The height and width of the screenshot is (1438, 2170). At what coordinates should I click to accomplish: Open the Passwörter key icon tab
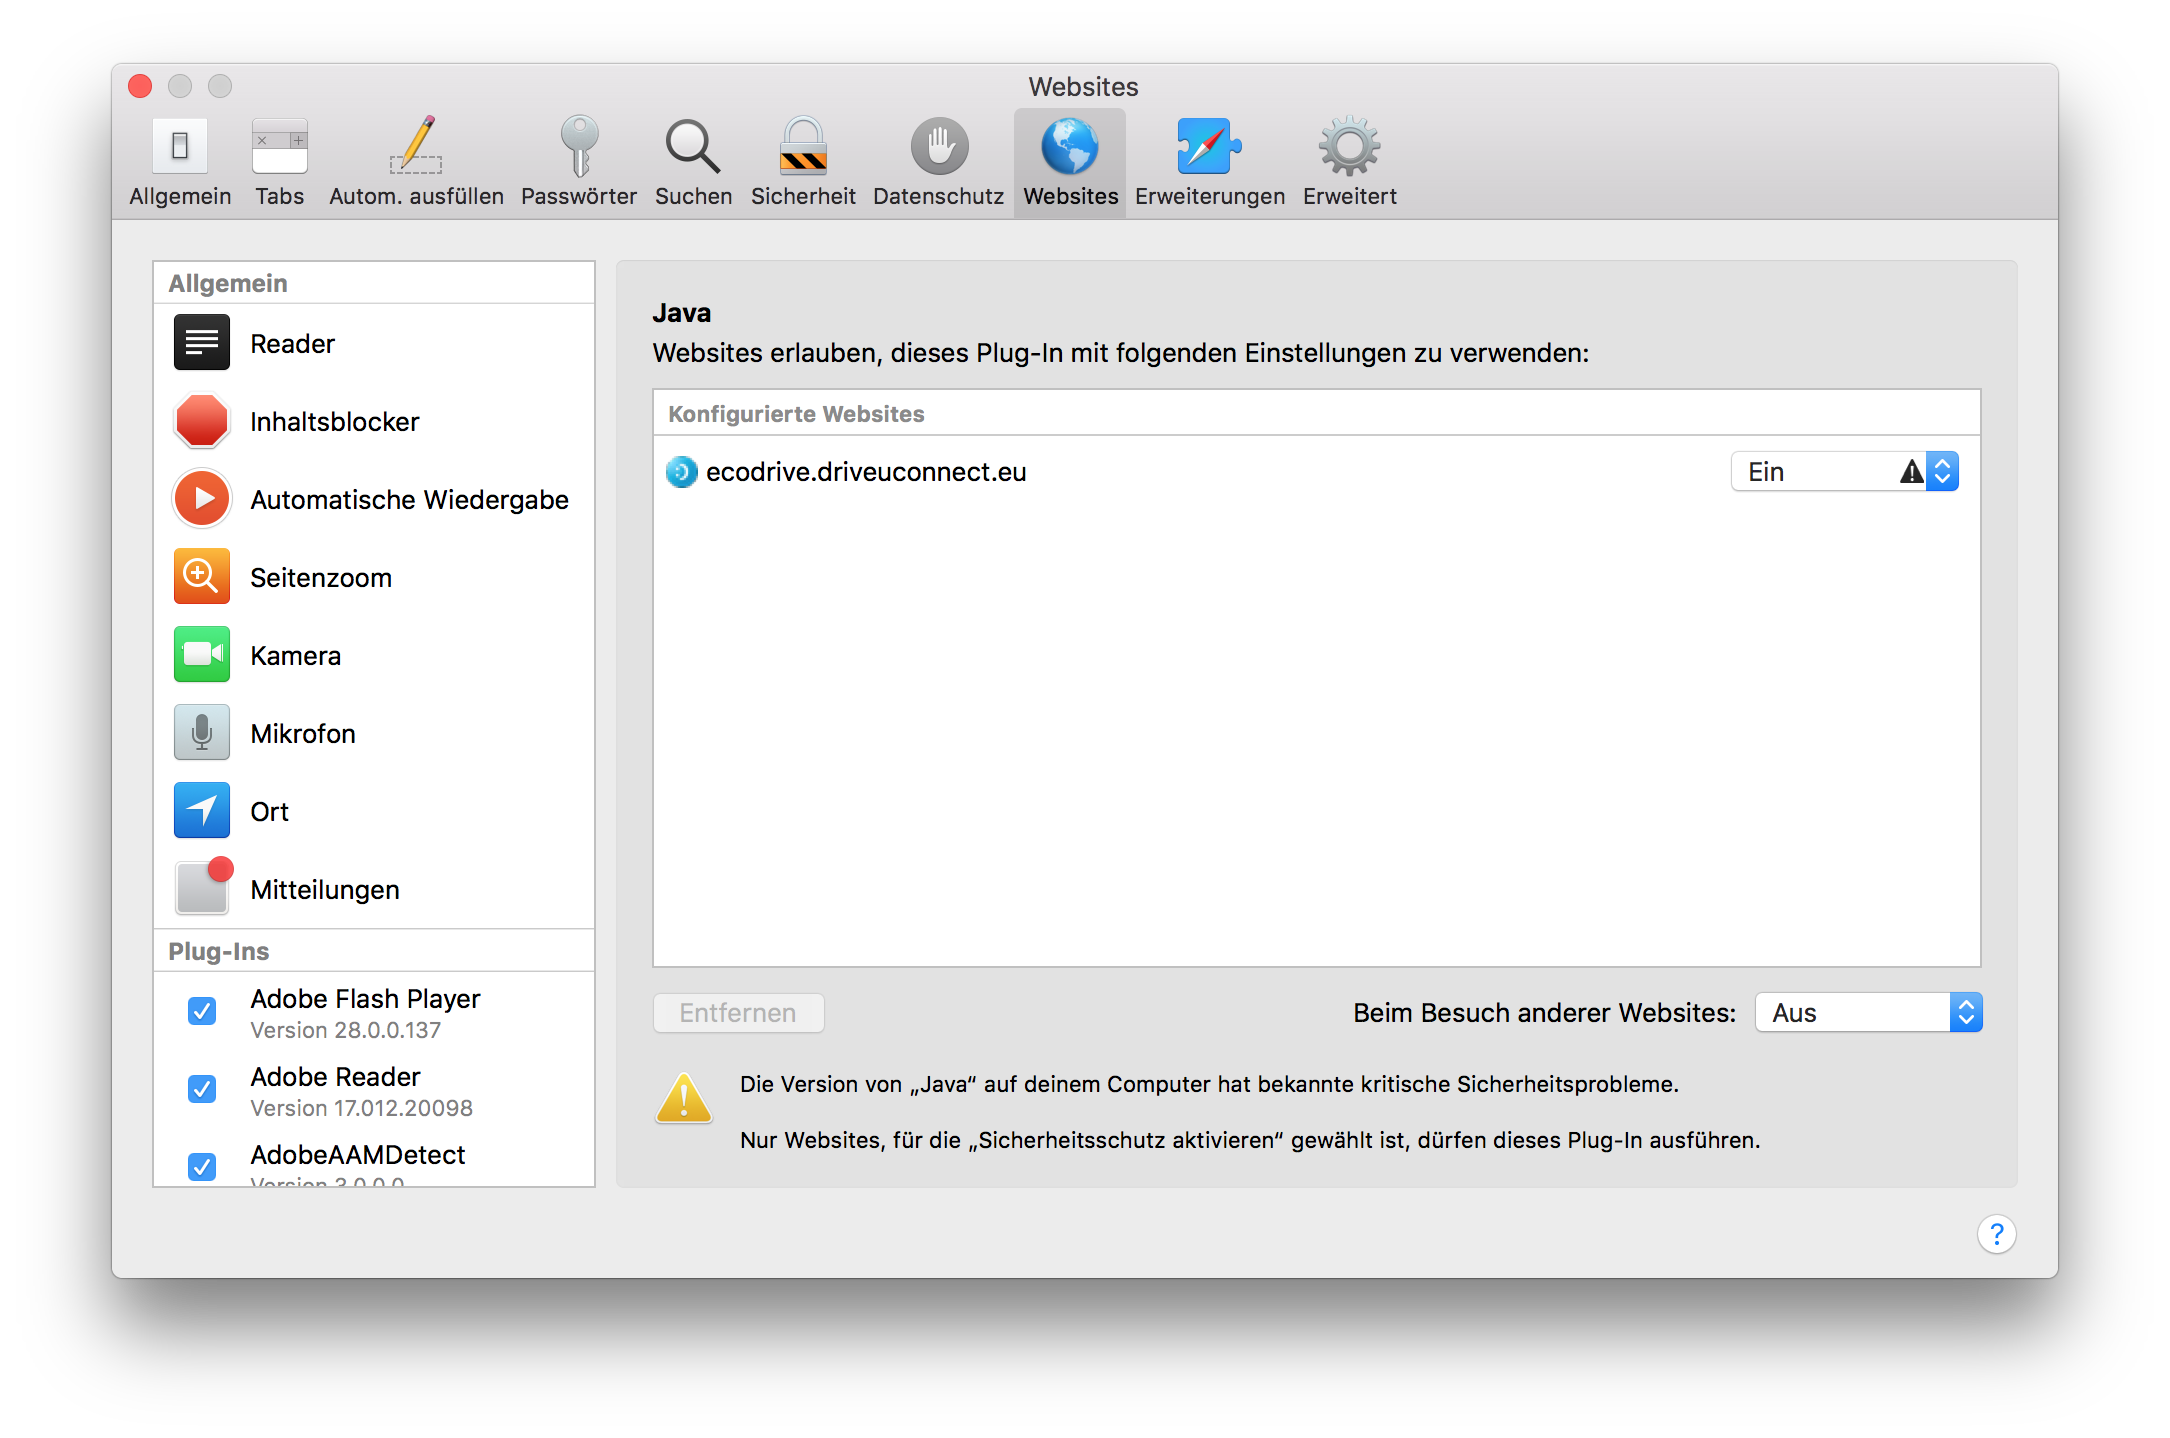579,160
